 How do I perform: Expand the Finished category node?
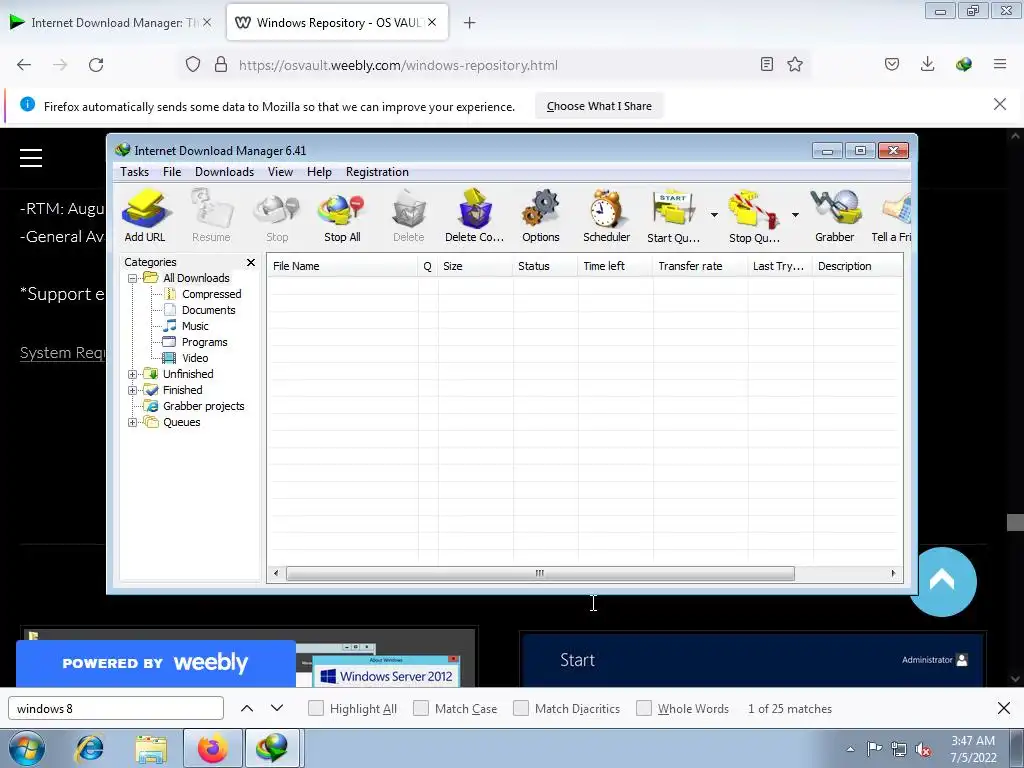(133, 391)
